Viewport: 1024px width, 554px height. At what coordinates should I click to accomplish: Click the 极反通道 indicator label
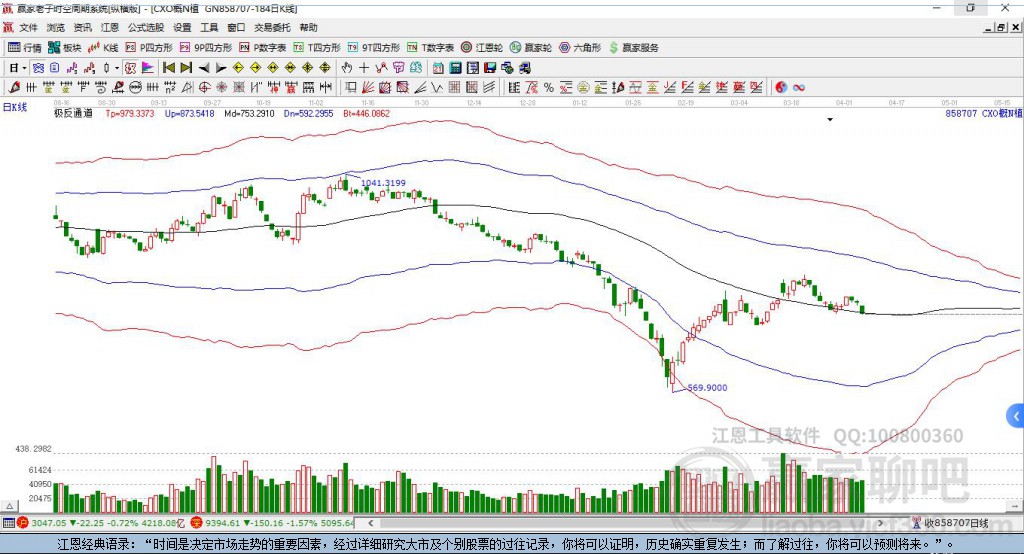coord(73,114)
